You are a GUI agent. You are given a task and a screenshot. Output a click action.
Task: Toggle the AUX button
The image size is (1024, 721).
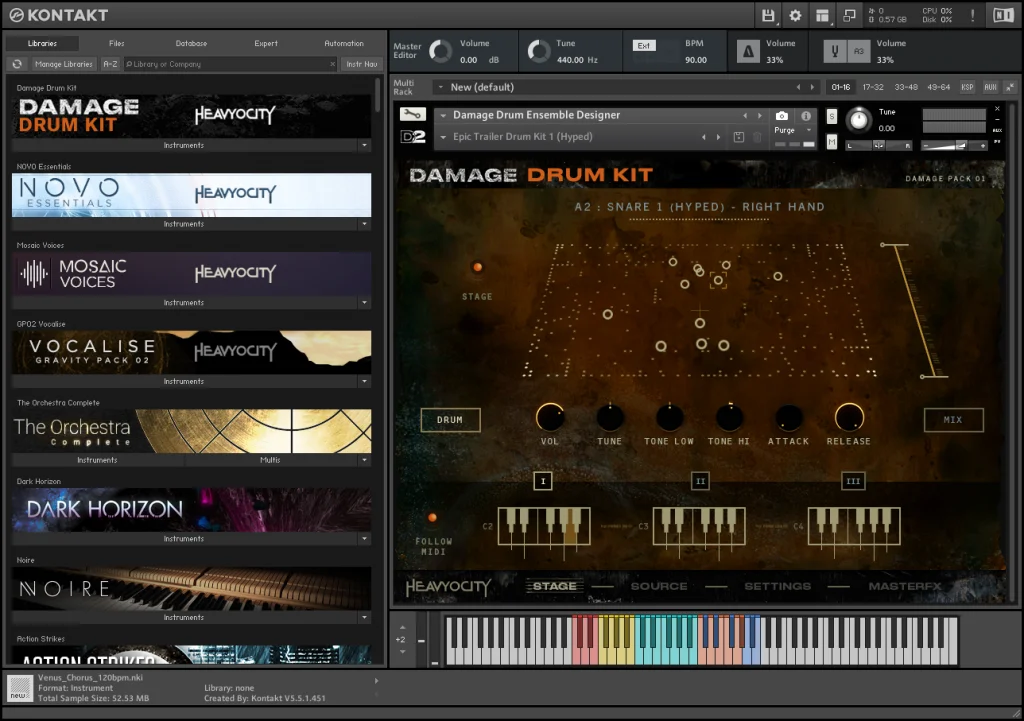tap(991, 87)
